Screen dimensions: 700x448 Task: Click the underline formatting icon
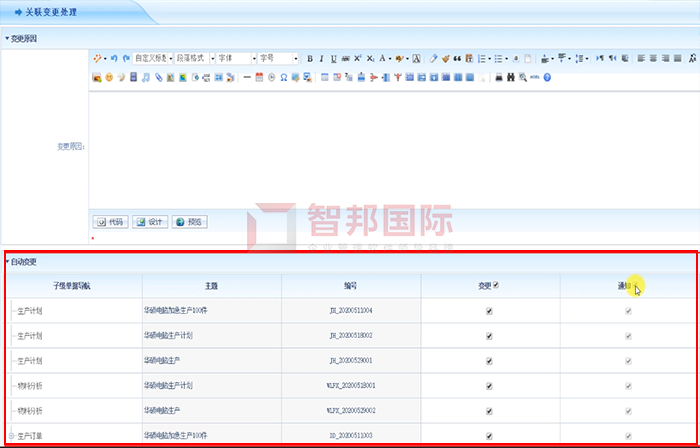333,58
